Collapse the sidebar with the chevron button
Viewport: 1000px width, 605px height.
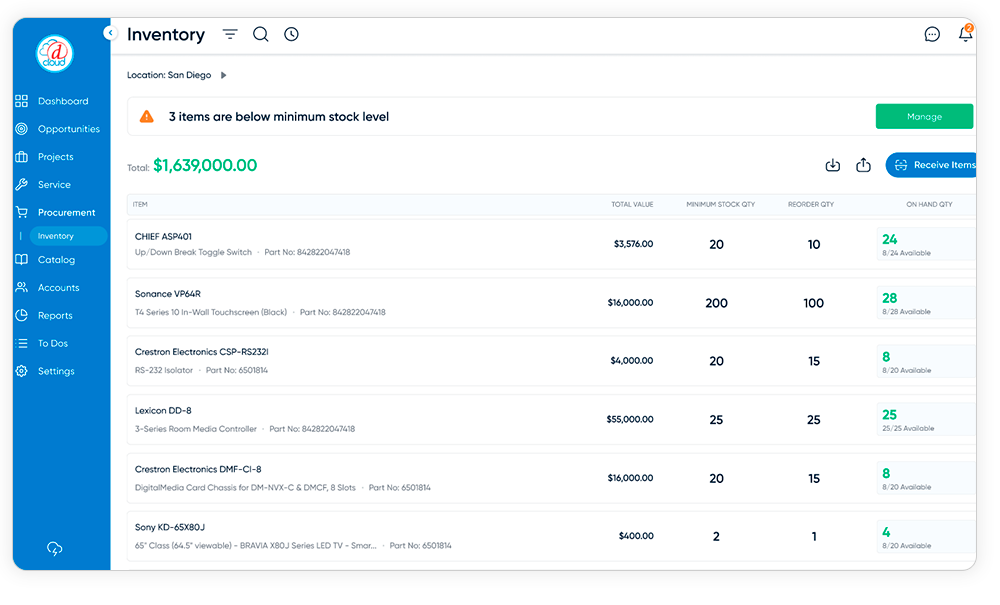(110, 33)
